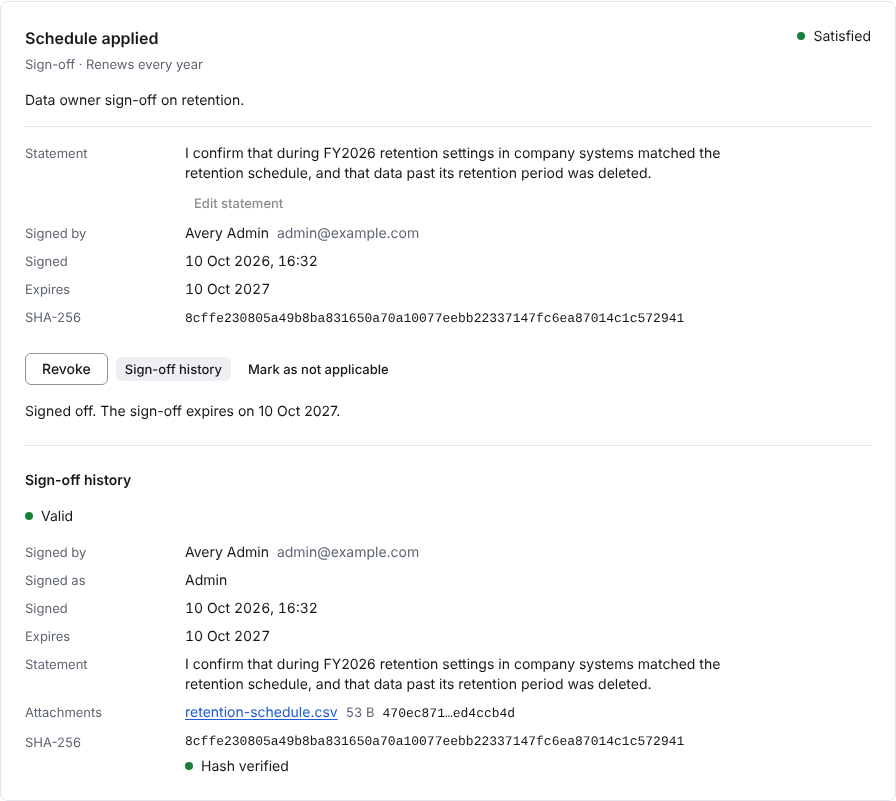The height and width of the screenshot is (801, 896).
Task: Click the Hash verified status text
Action: point(245,766)
